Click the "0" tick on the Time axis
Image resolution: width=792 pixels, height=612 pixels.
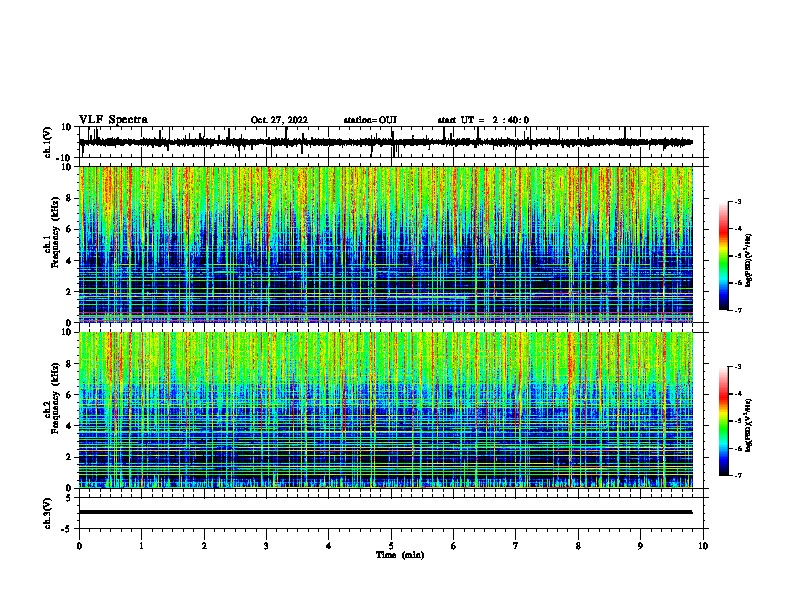[x=79, y=546]
